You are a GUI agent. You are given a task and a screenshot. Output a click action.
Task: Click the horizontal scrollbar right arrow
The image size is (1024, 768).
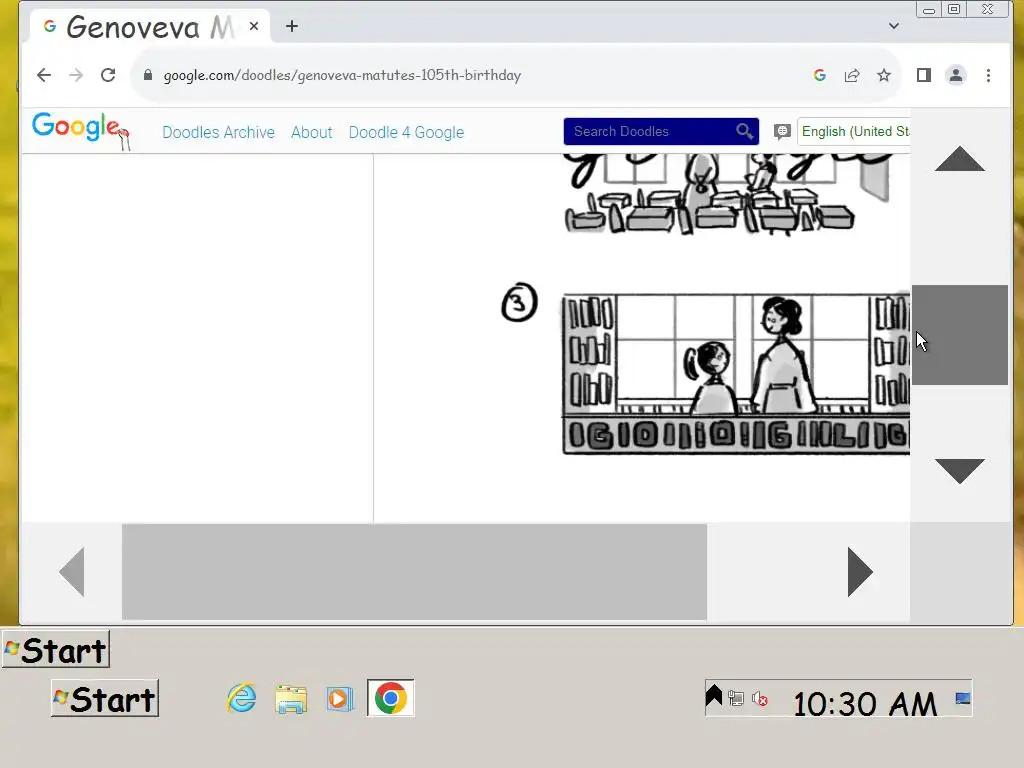pos(860,572)
